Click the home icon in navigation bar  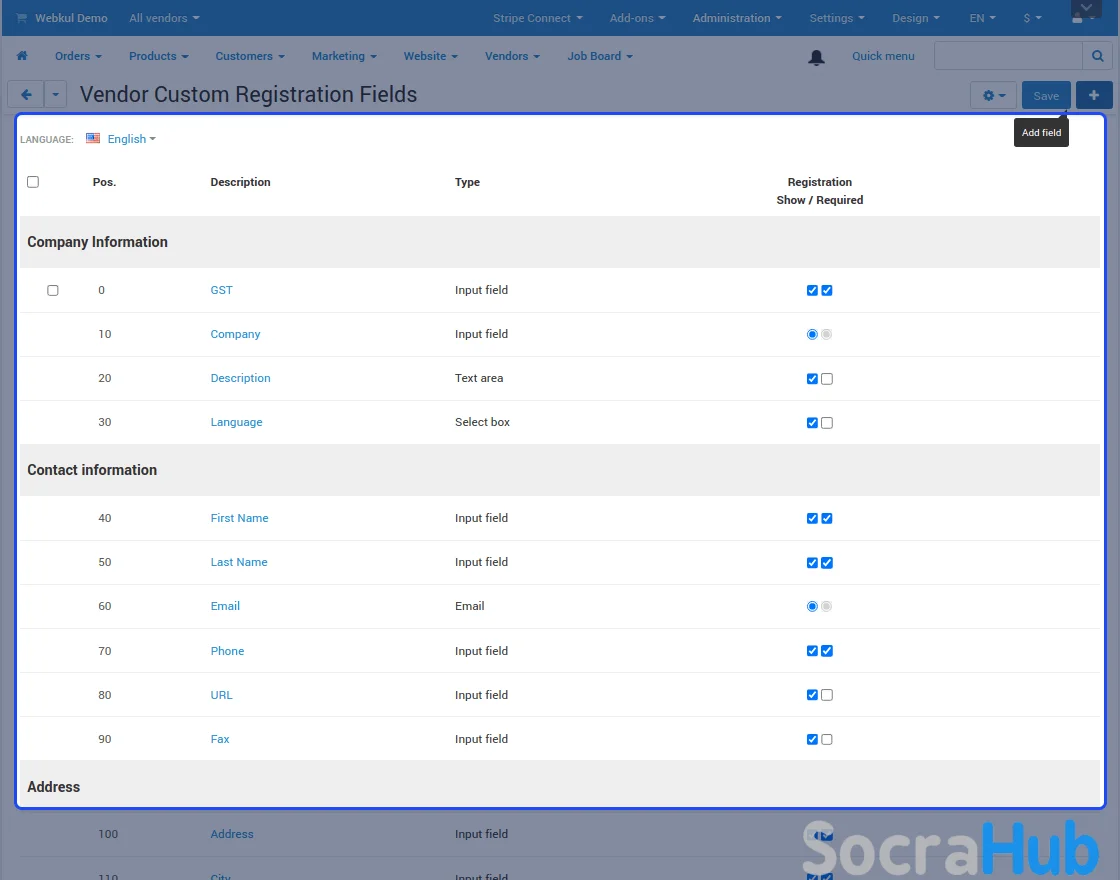coord(22,56)
